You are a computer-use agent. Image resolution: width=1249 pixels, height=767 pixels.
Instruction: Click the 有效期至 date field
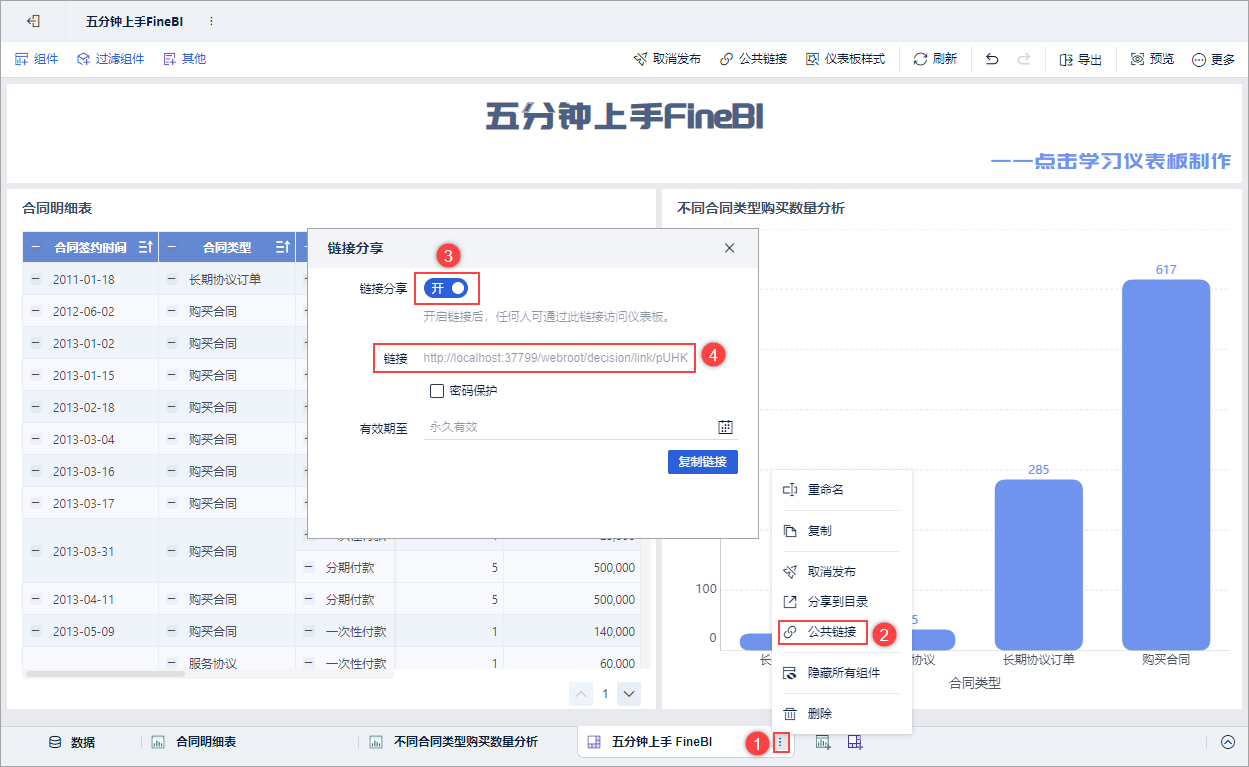click(580, 427)
